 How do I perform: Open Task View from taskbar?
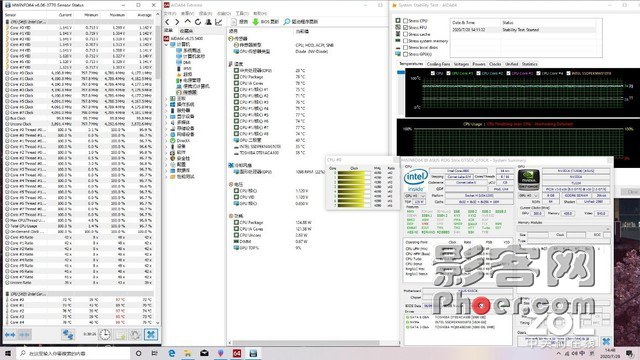(x=155, y=353)
